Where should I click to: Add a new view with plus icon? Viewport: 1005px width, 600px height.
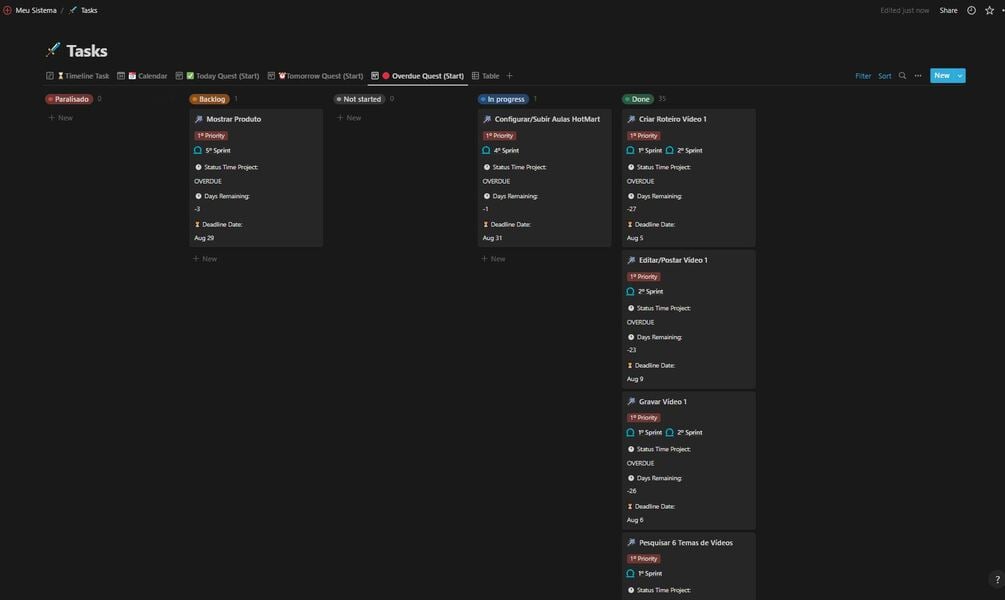pos(510,76)
